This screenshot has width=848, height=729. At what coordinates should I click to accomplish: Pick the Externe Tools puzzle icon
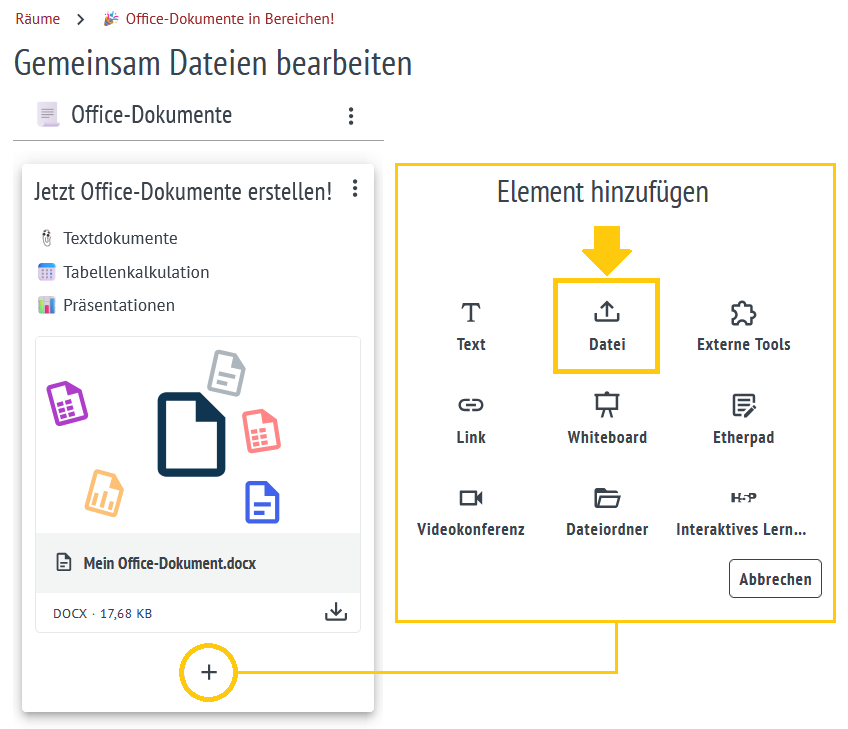click(743, 314)
